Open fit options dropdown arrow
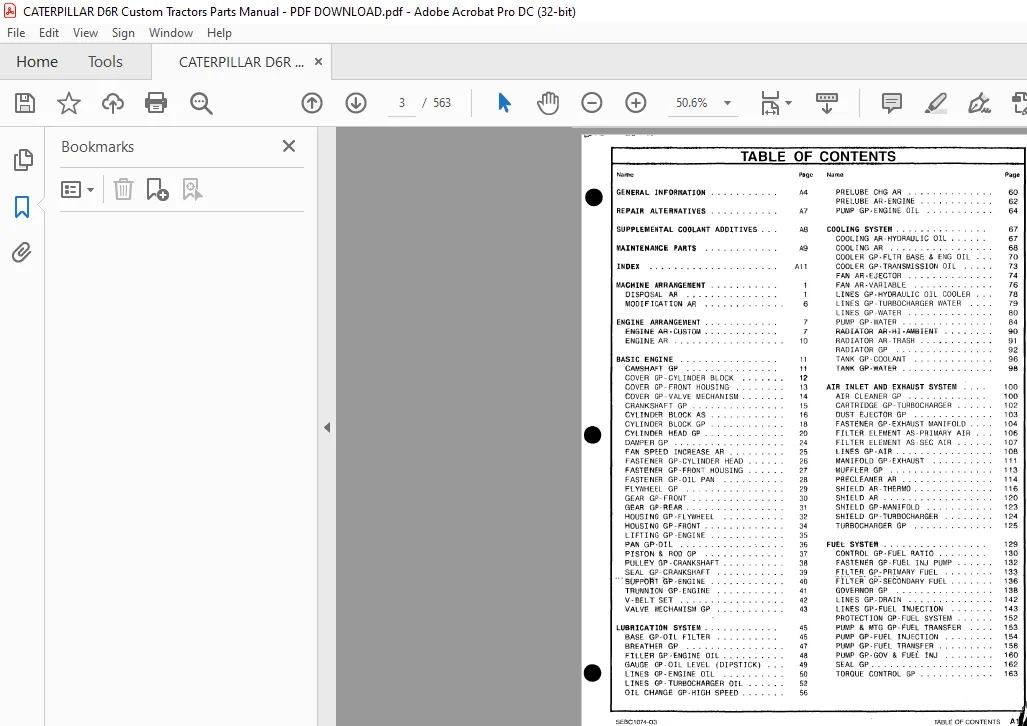 tap(789, 103)
